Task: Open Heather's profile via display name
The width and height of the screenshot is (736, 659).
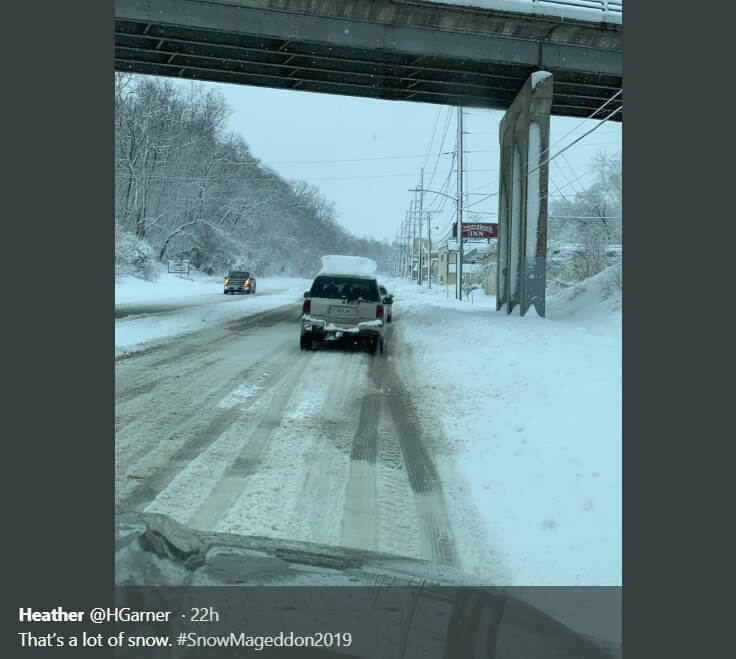Action: (x=51, y=615)
